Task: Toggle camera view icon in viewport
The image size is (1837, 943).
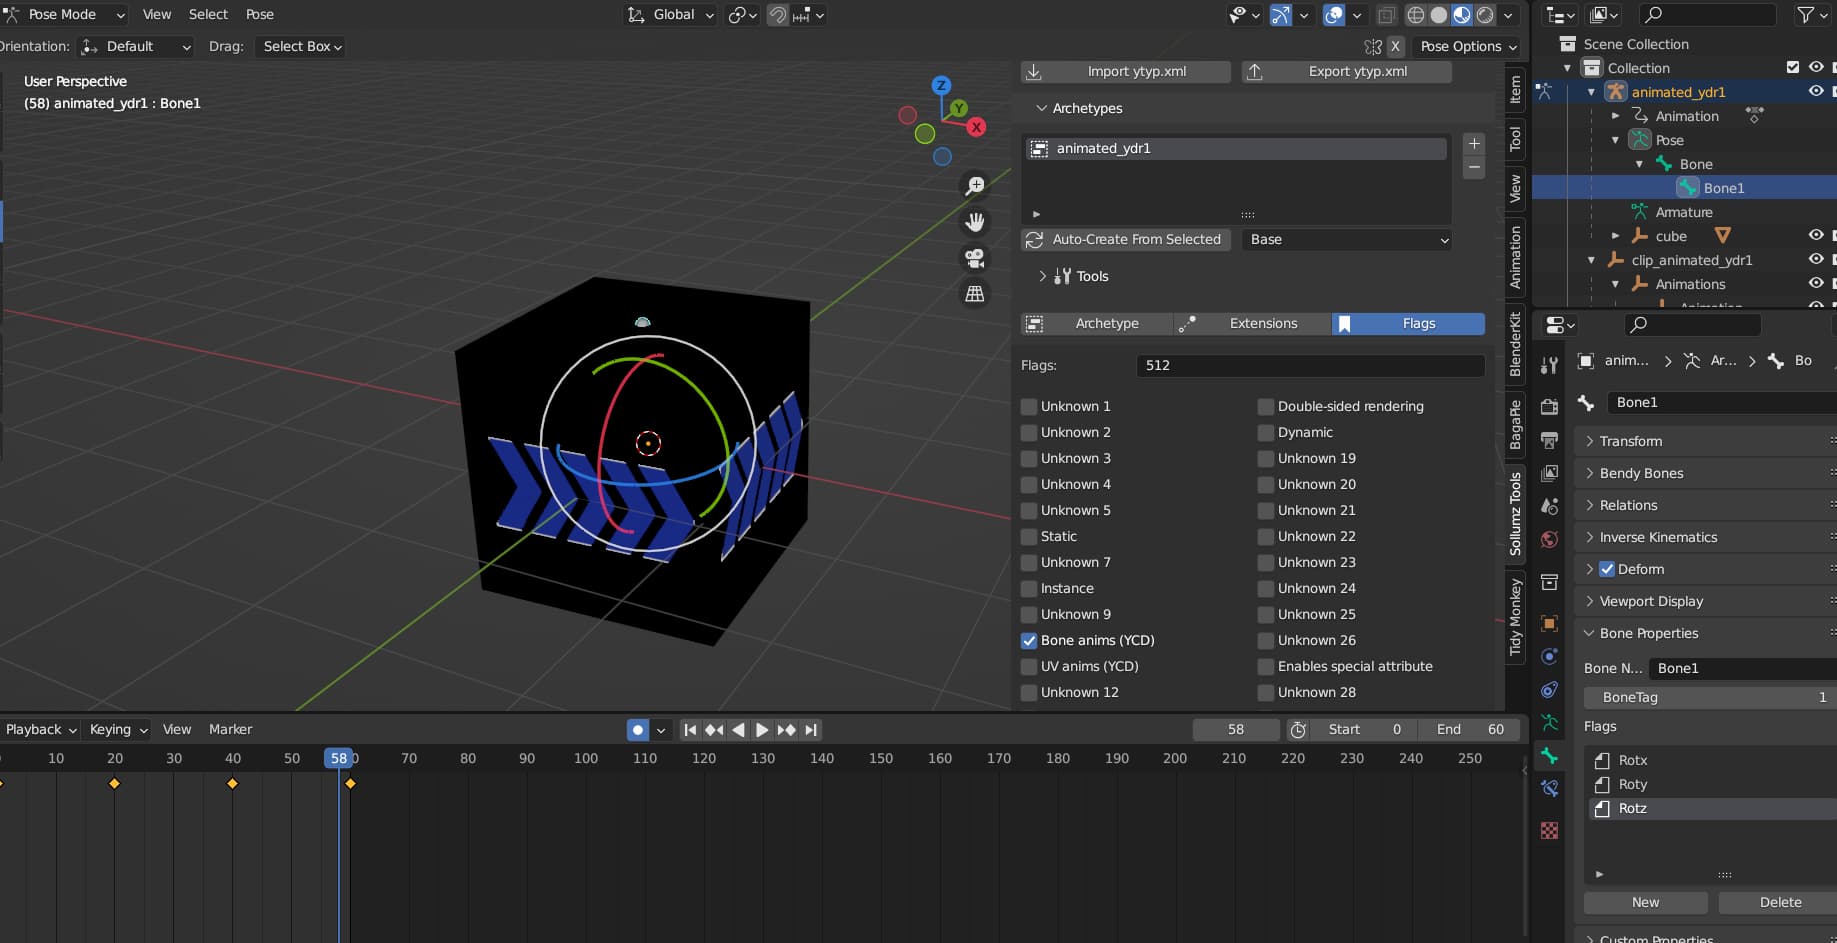Action: (x=975, y=258)
